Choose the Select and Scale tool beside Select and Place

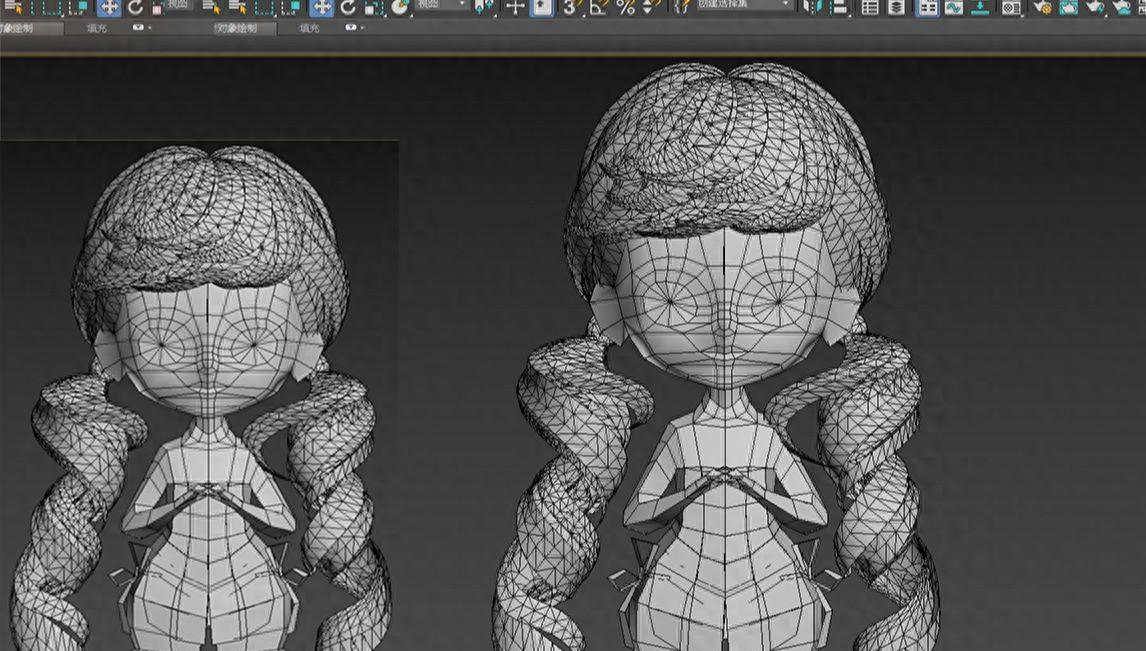373,7
